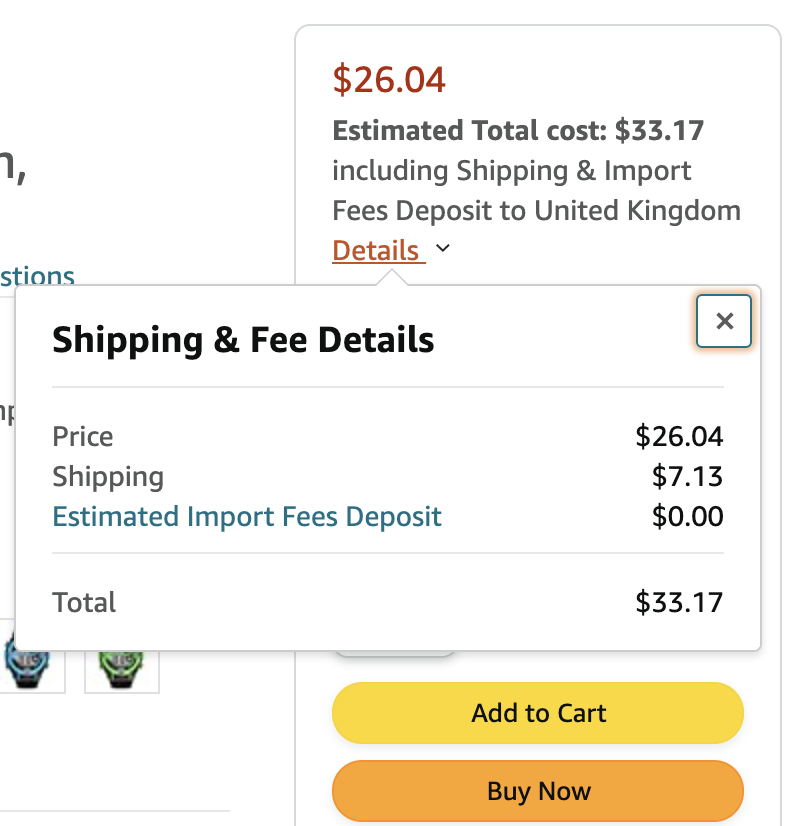The width and height of the screenshot is (786, 826).
Task: Click the Price label in popover
Action: click(83, 437)
